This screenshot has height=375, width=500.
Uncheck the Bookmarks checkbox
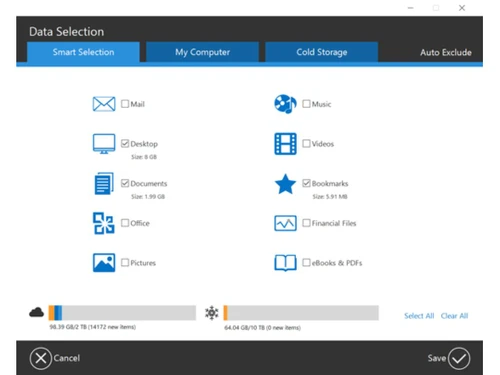306,183
